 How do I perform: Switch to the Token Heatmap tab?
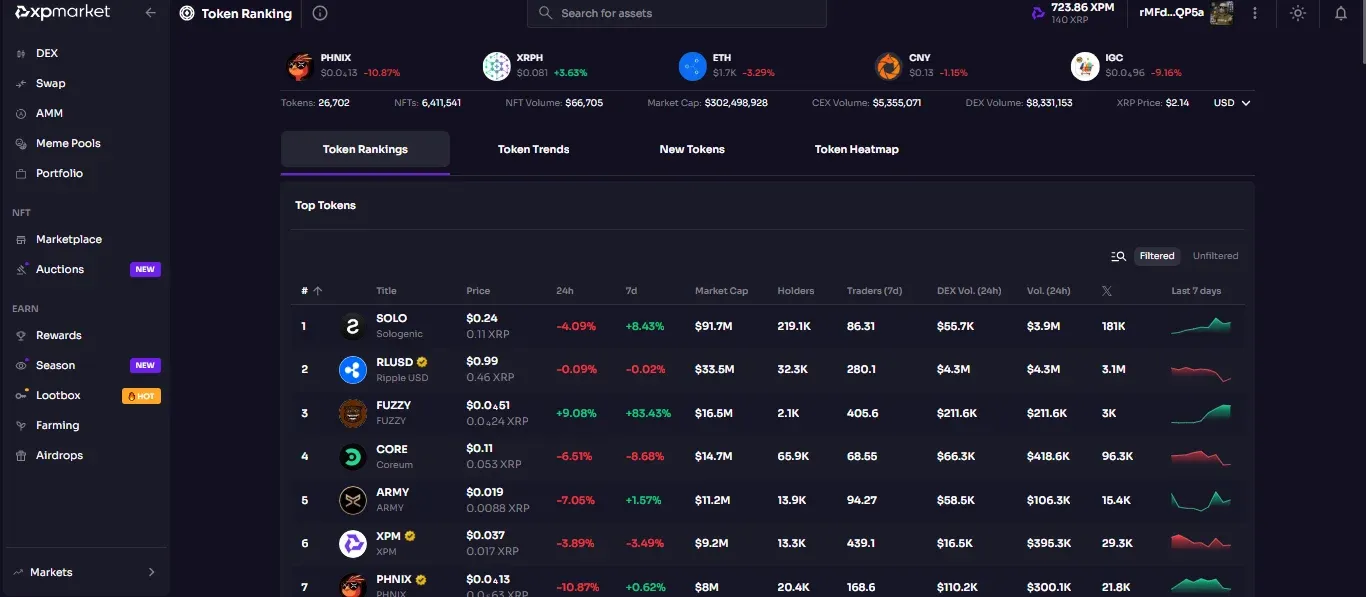(857, 149)
